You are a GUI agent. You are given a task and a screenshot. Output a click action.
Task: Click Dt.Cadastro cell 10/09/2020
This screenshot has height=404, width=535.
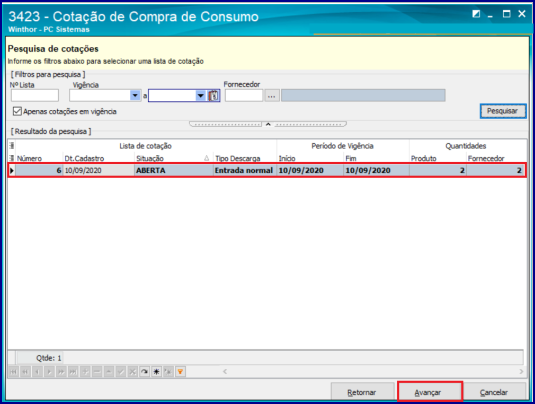(x=99, y=170)
